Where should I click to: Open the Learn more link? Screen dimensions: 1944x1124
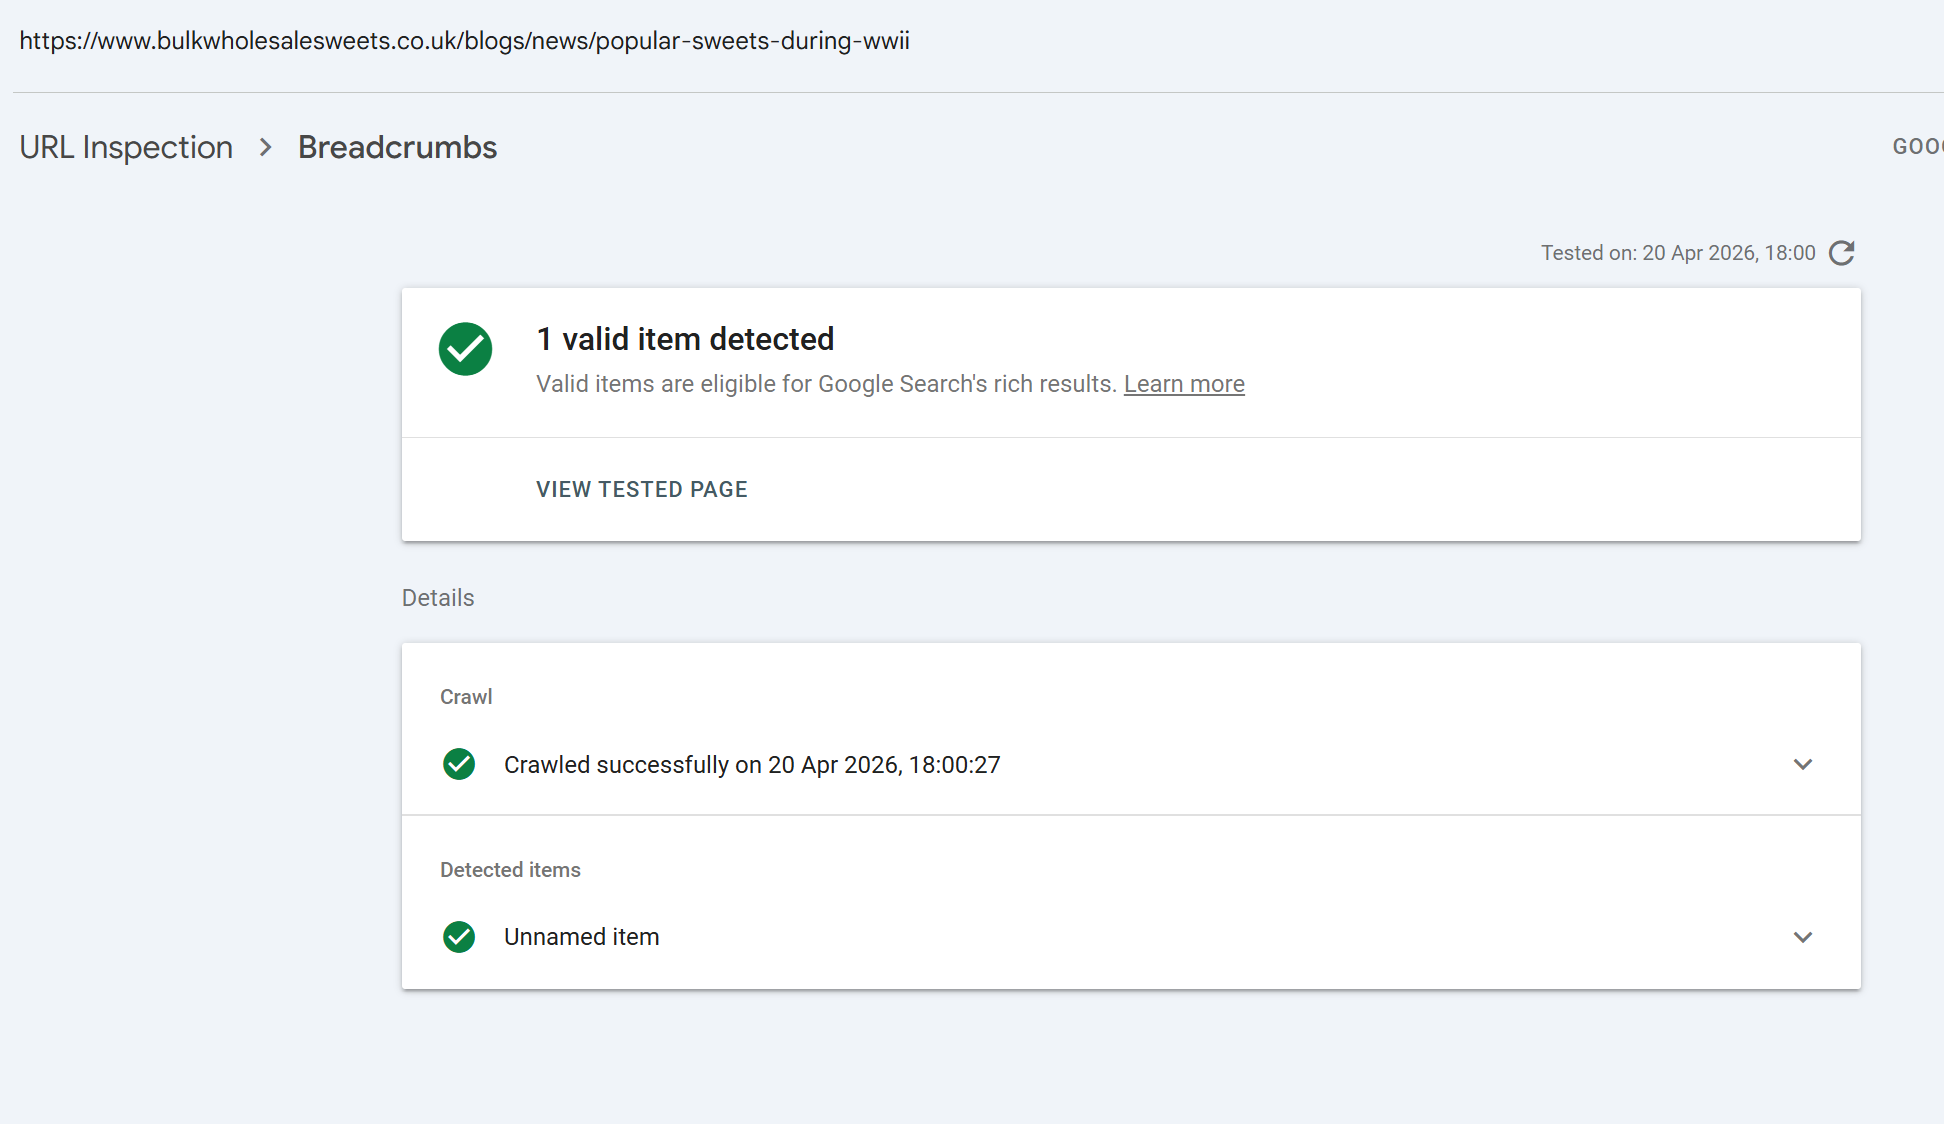click(1184, 384)
